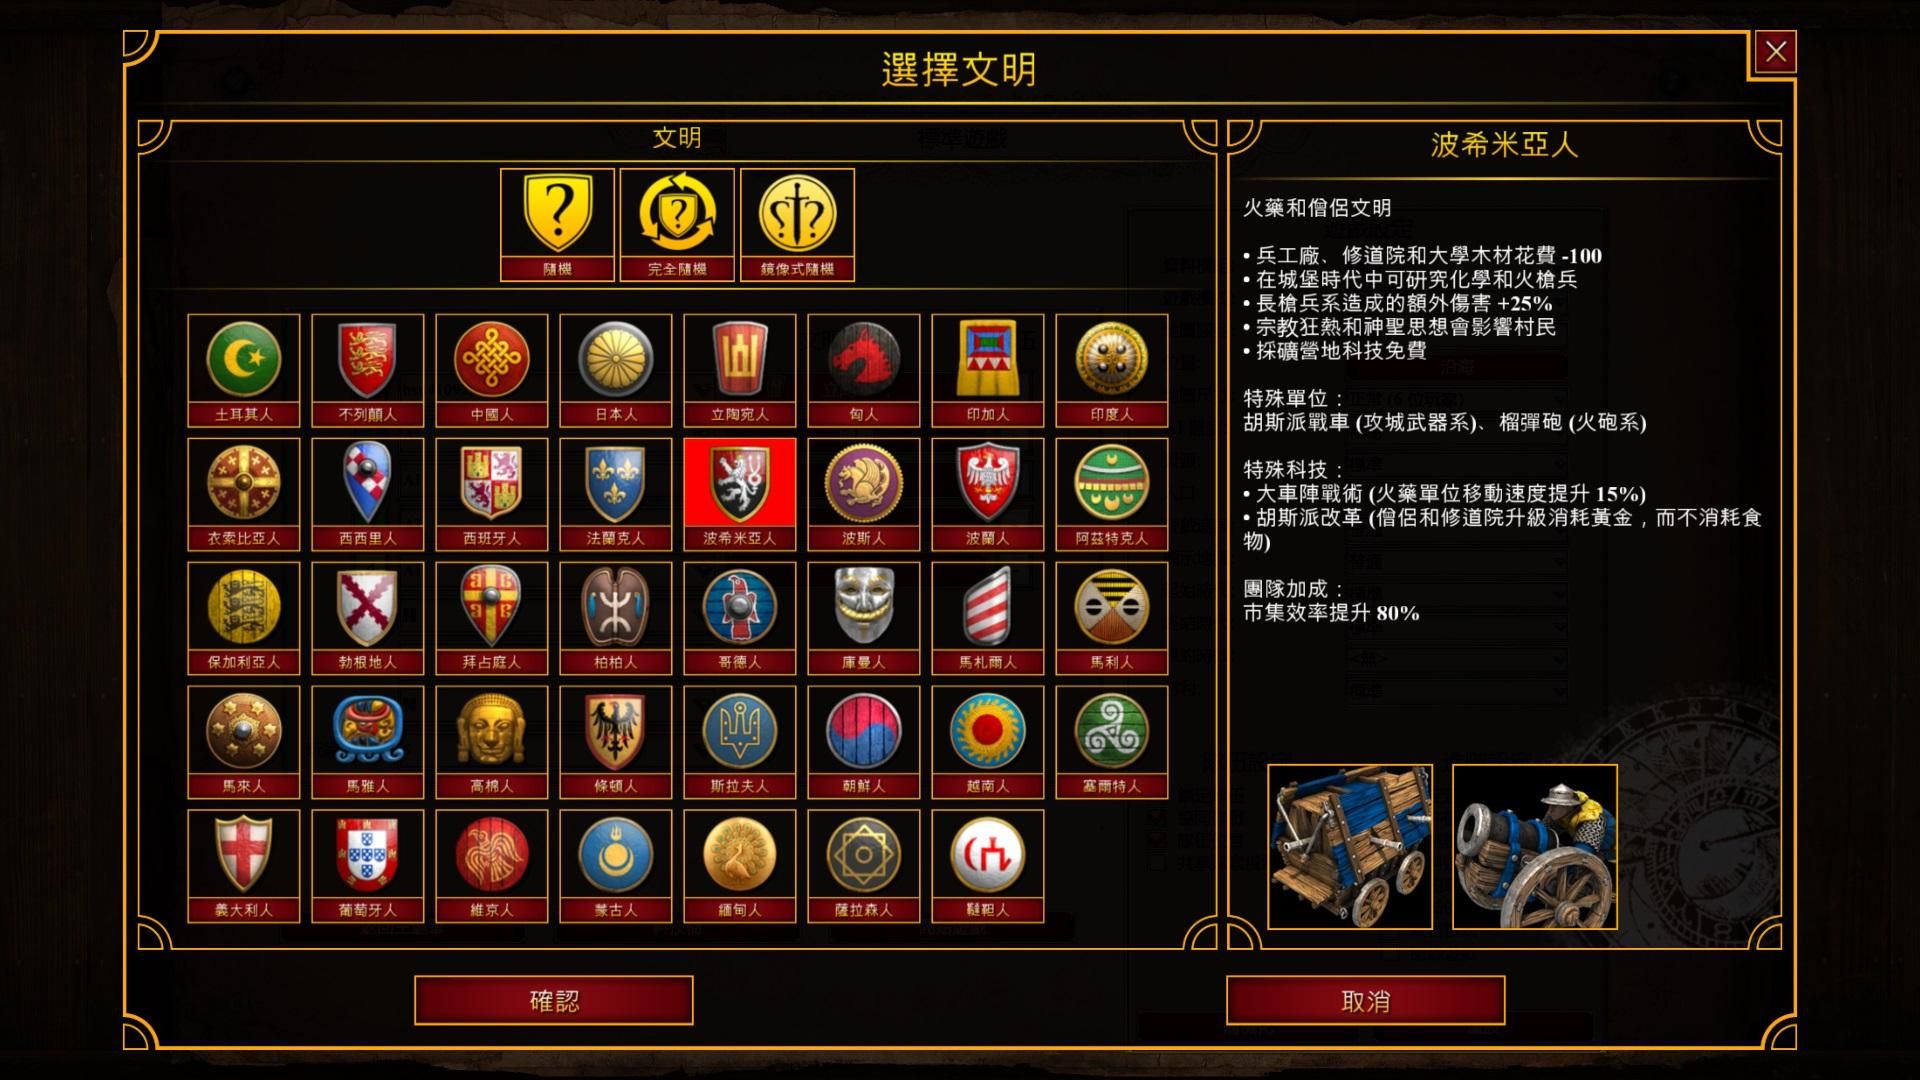Choose the 完全隨機 full random option
The width and height of the screenshot is (1920, 1080).
(677, 225)
